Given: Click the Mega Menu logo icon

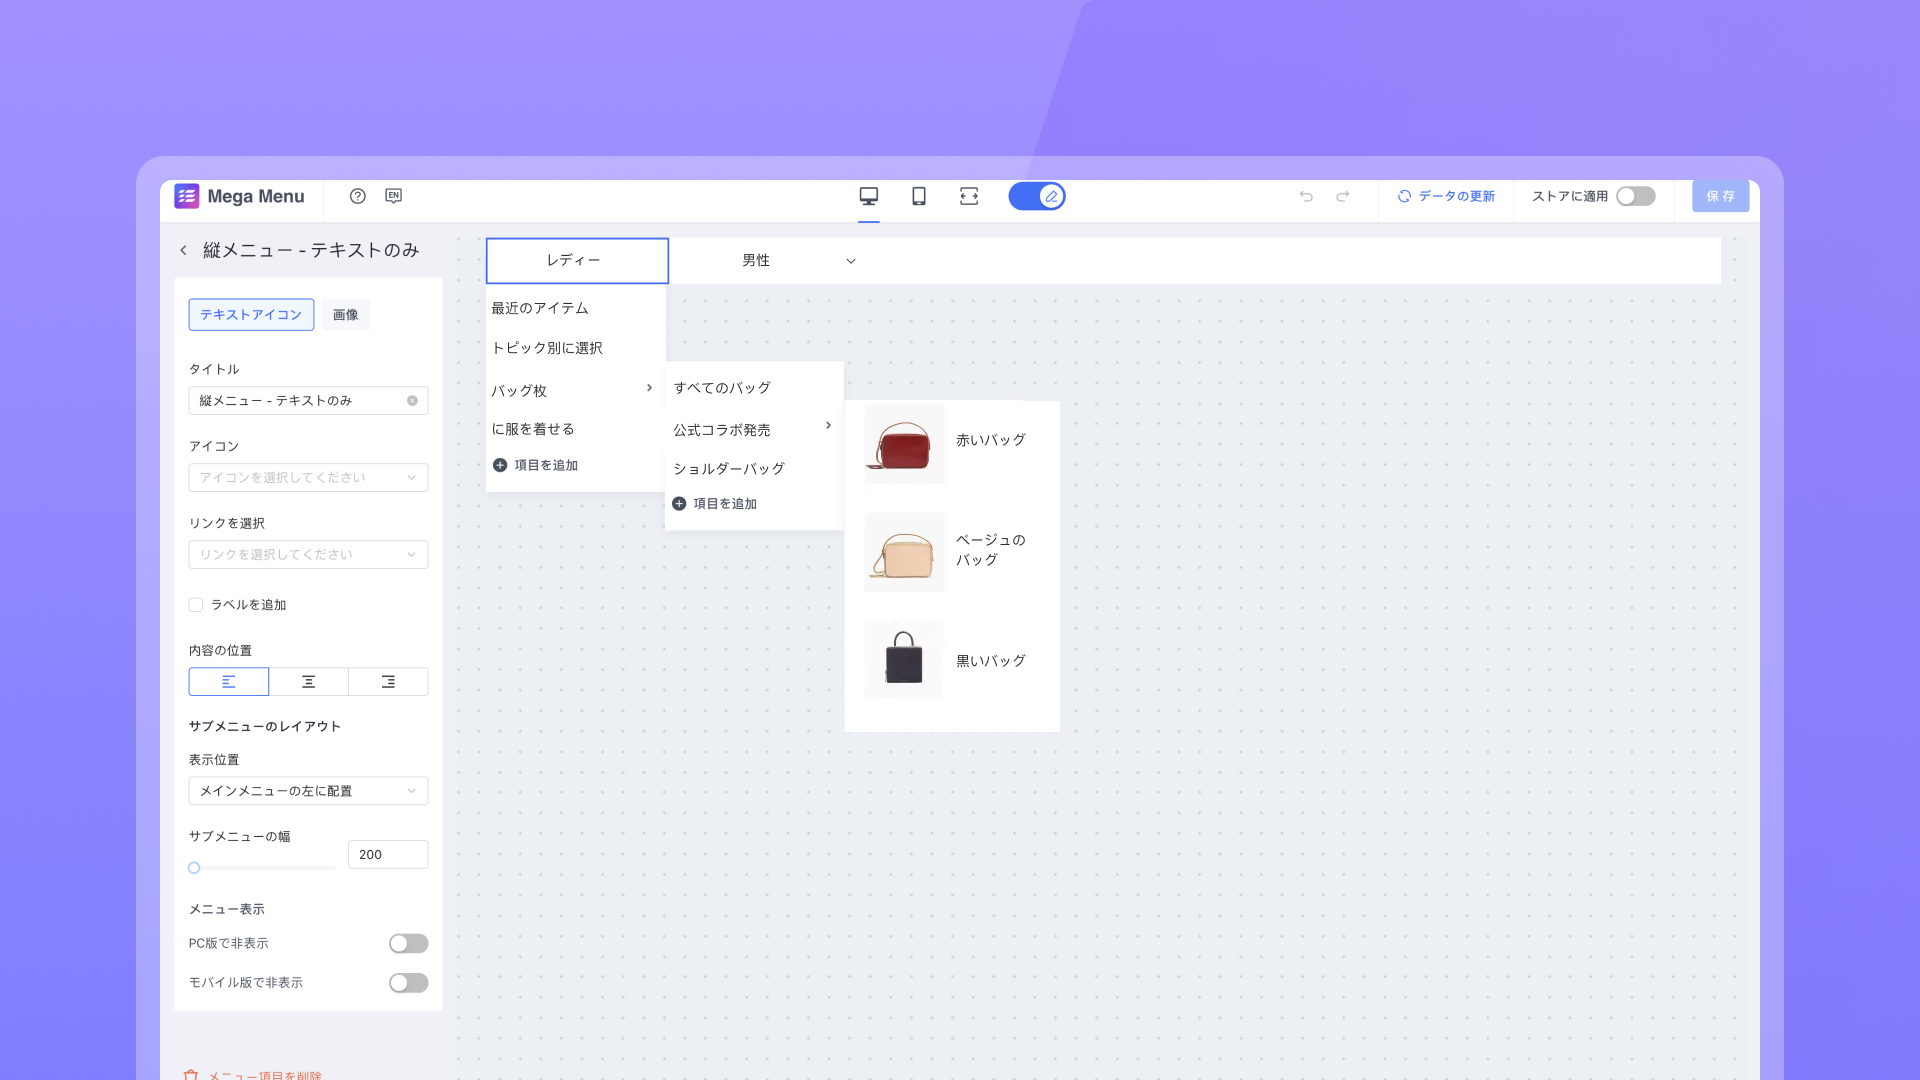Looking at the screenshot, I should [187, 196].
